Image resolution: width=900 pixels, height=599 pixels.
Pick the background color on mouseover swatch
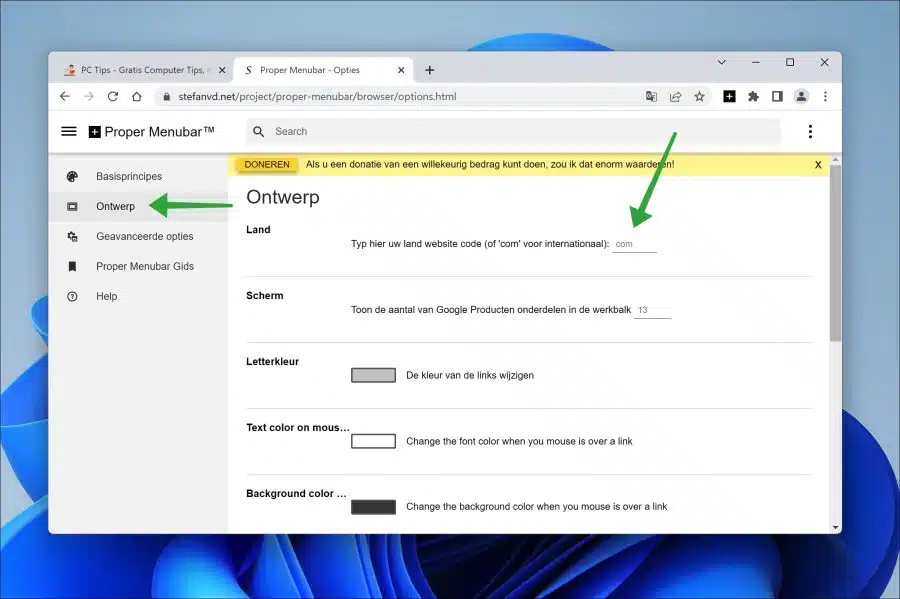point(373,507)
